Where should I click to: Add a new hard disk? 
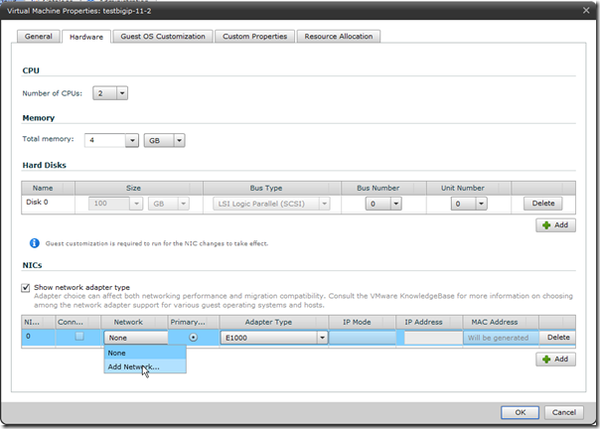click(555, 225)
